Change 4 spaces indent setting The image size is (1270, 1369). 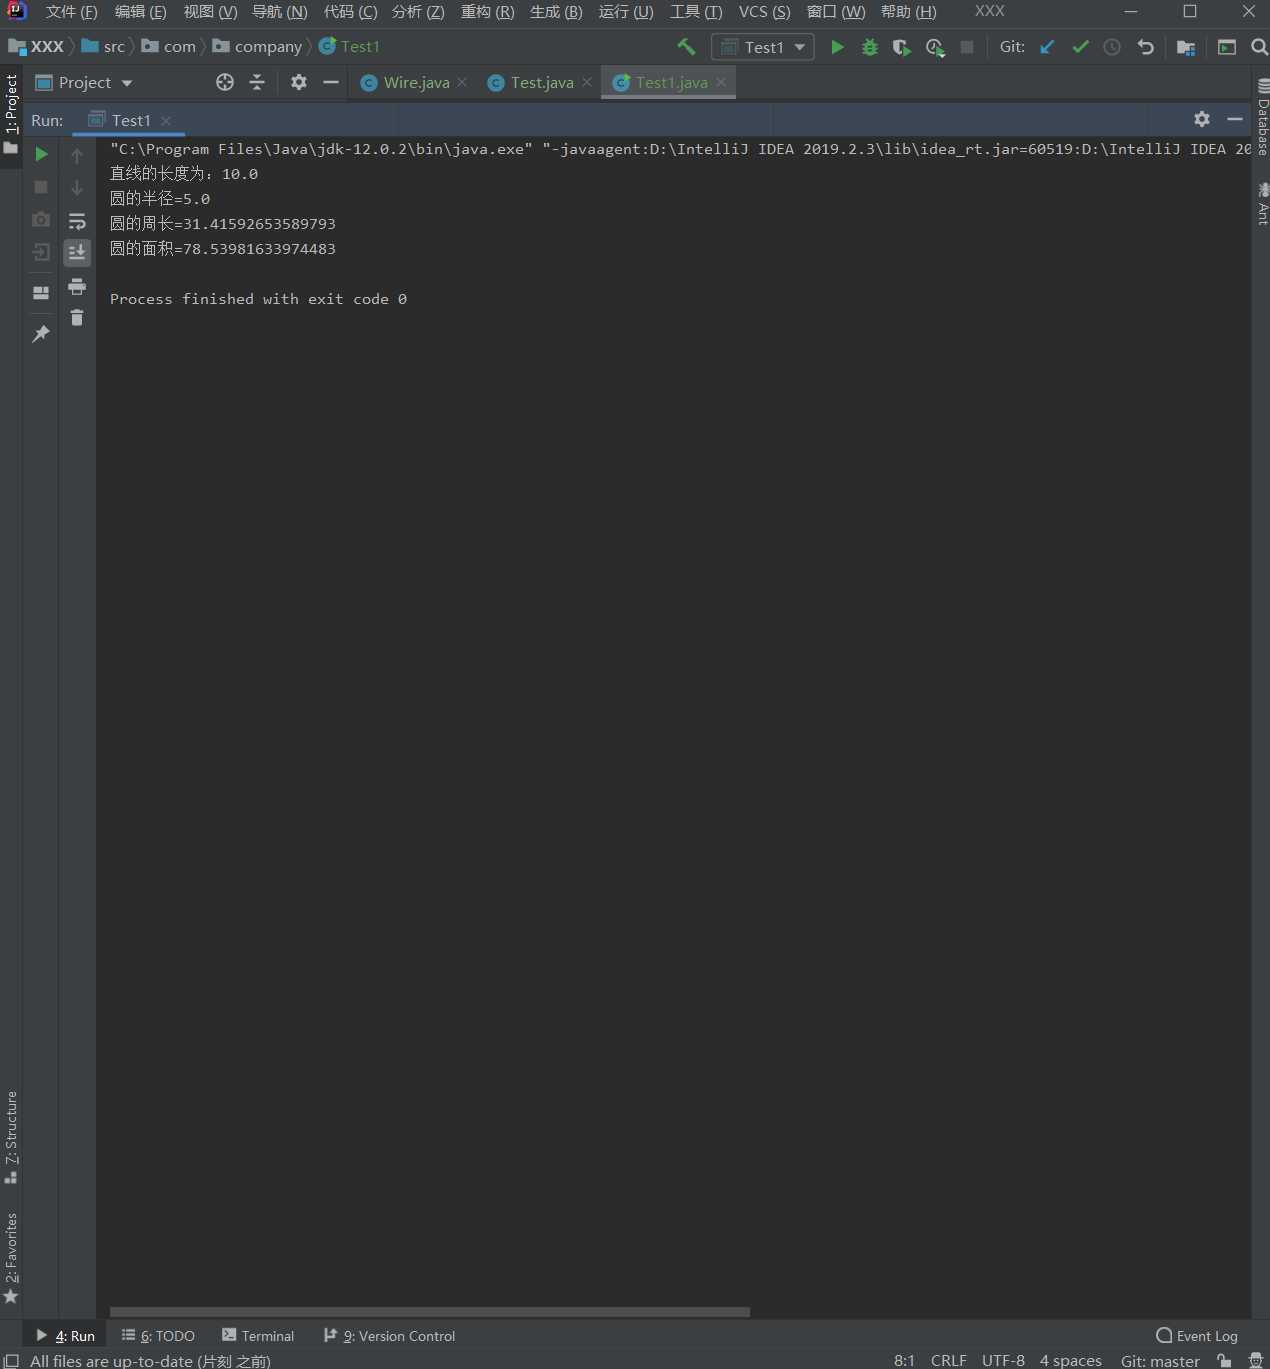point(1070,1360)
